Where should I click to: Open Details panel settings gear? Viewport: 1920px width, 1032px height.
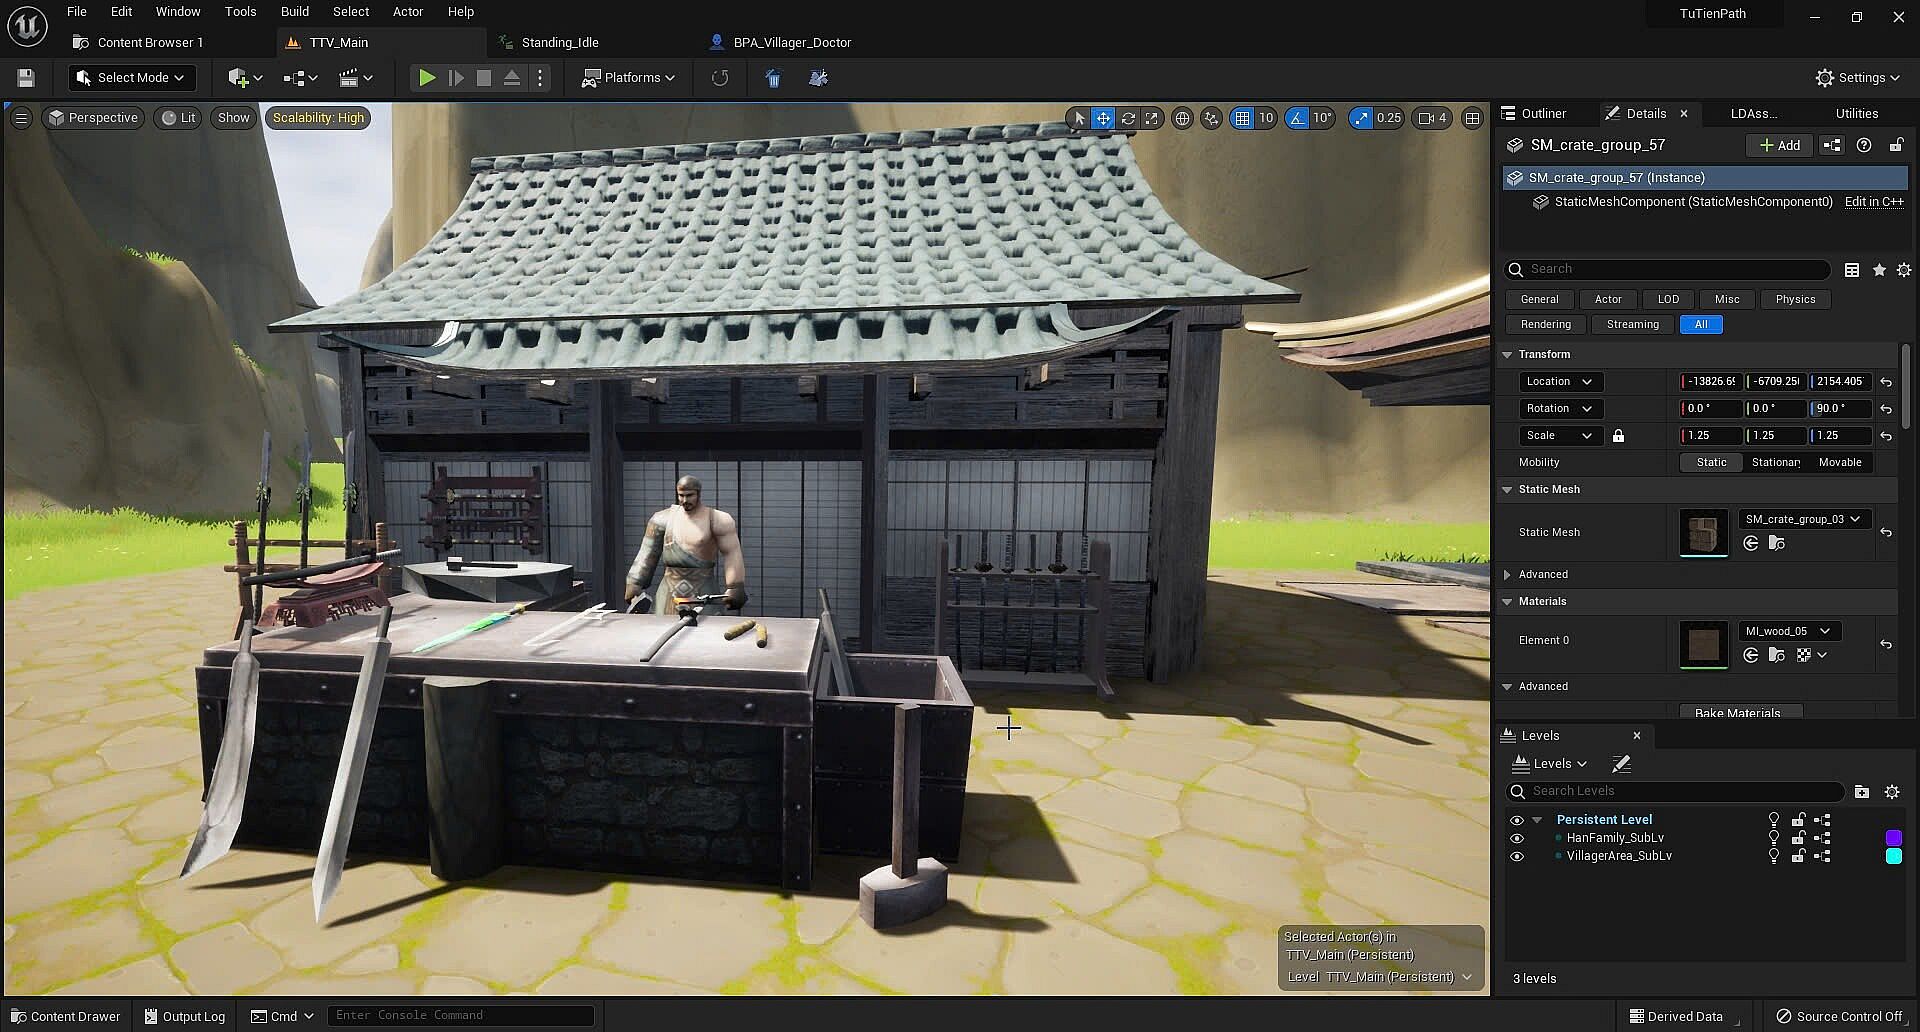tap(1904, 270)
